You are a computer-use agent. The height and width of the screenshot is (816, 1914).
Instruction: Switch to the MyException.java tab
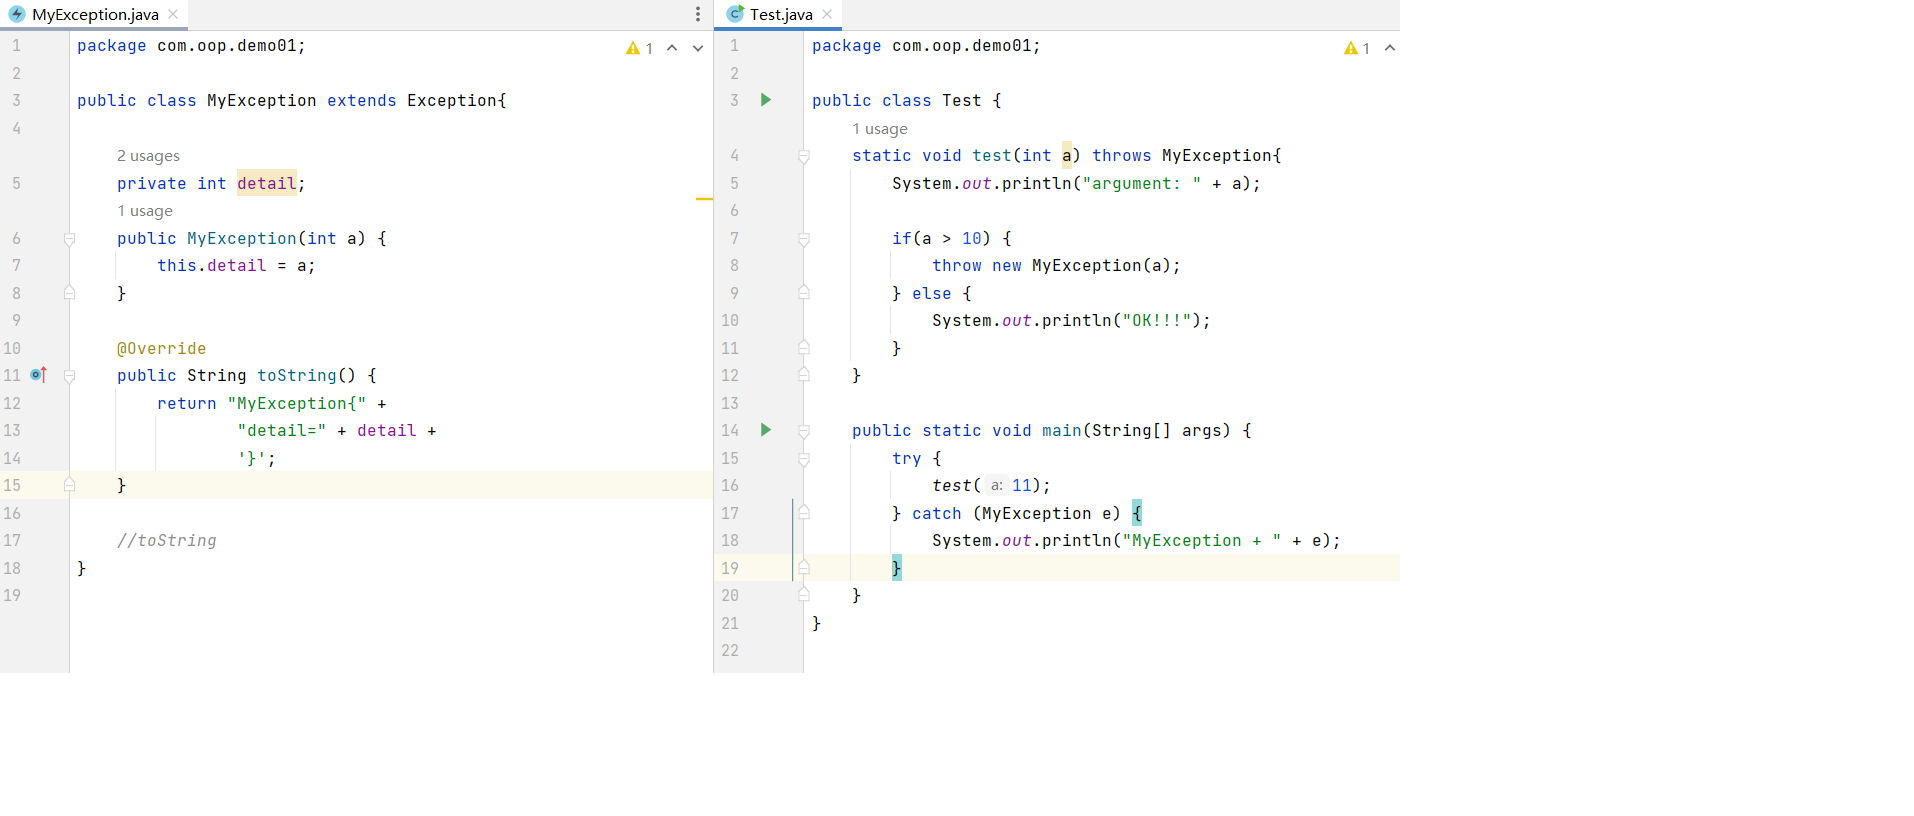click(95, 15)
